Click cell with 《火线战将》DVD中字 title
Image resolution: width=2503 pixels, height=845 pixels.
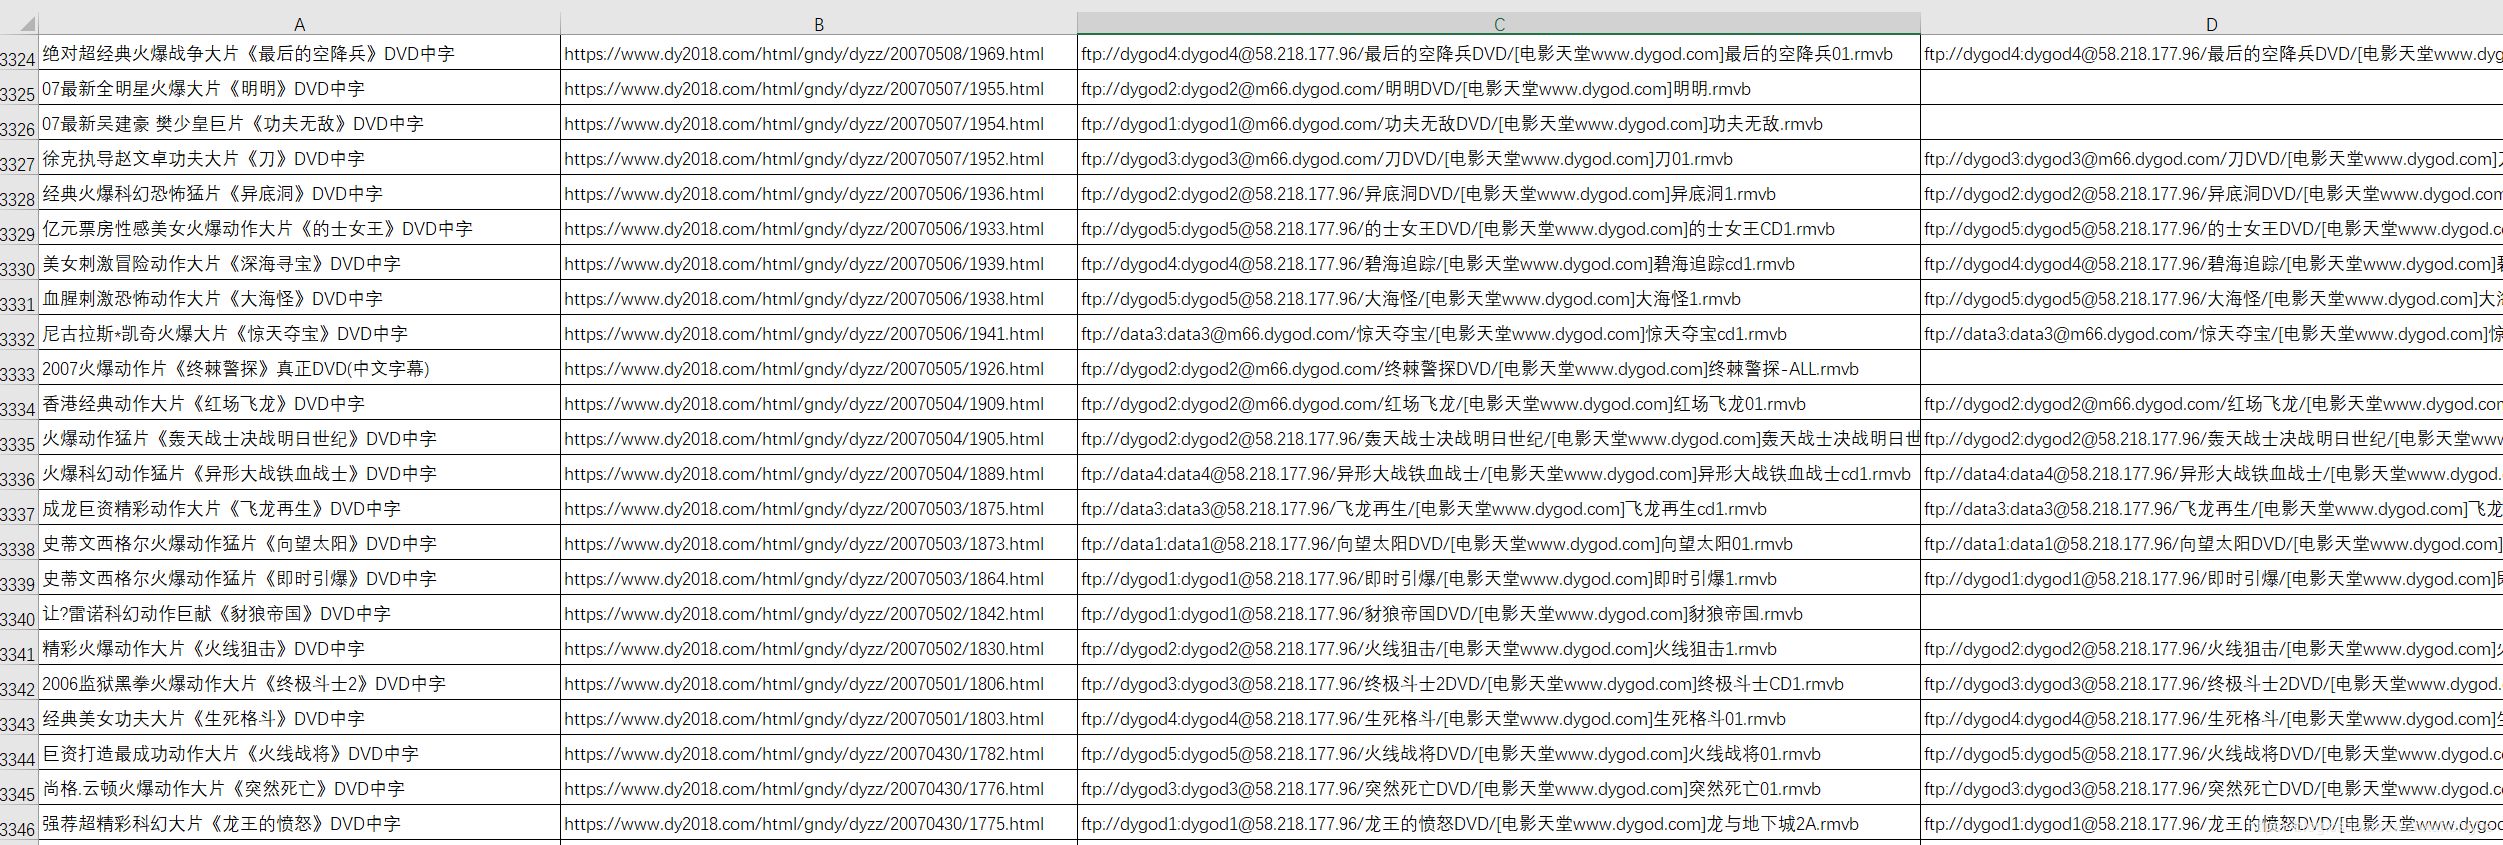(x=299, y=753)
